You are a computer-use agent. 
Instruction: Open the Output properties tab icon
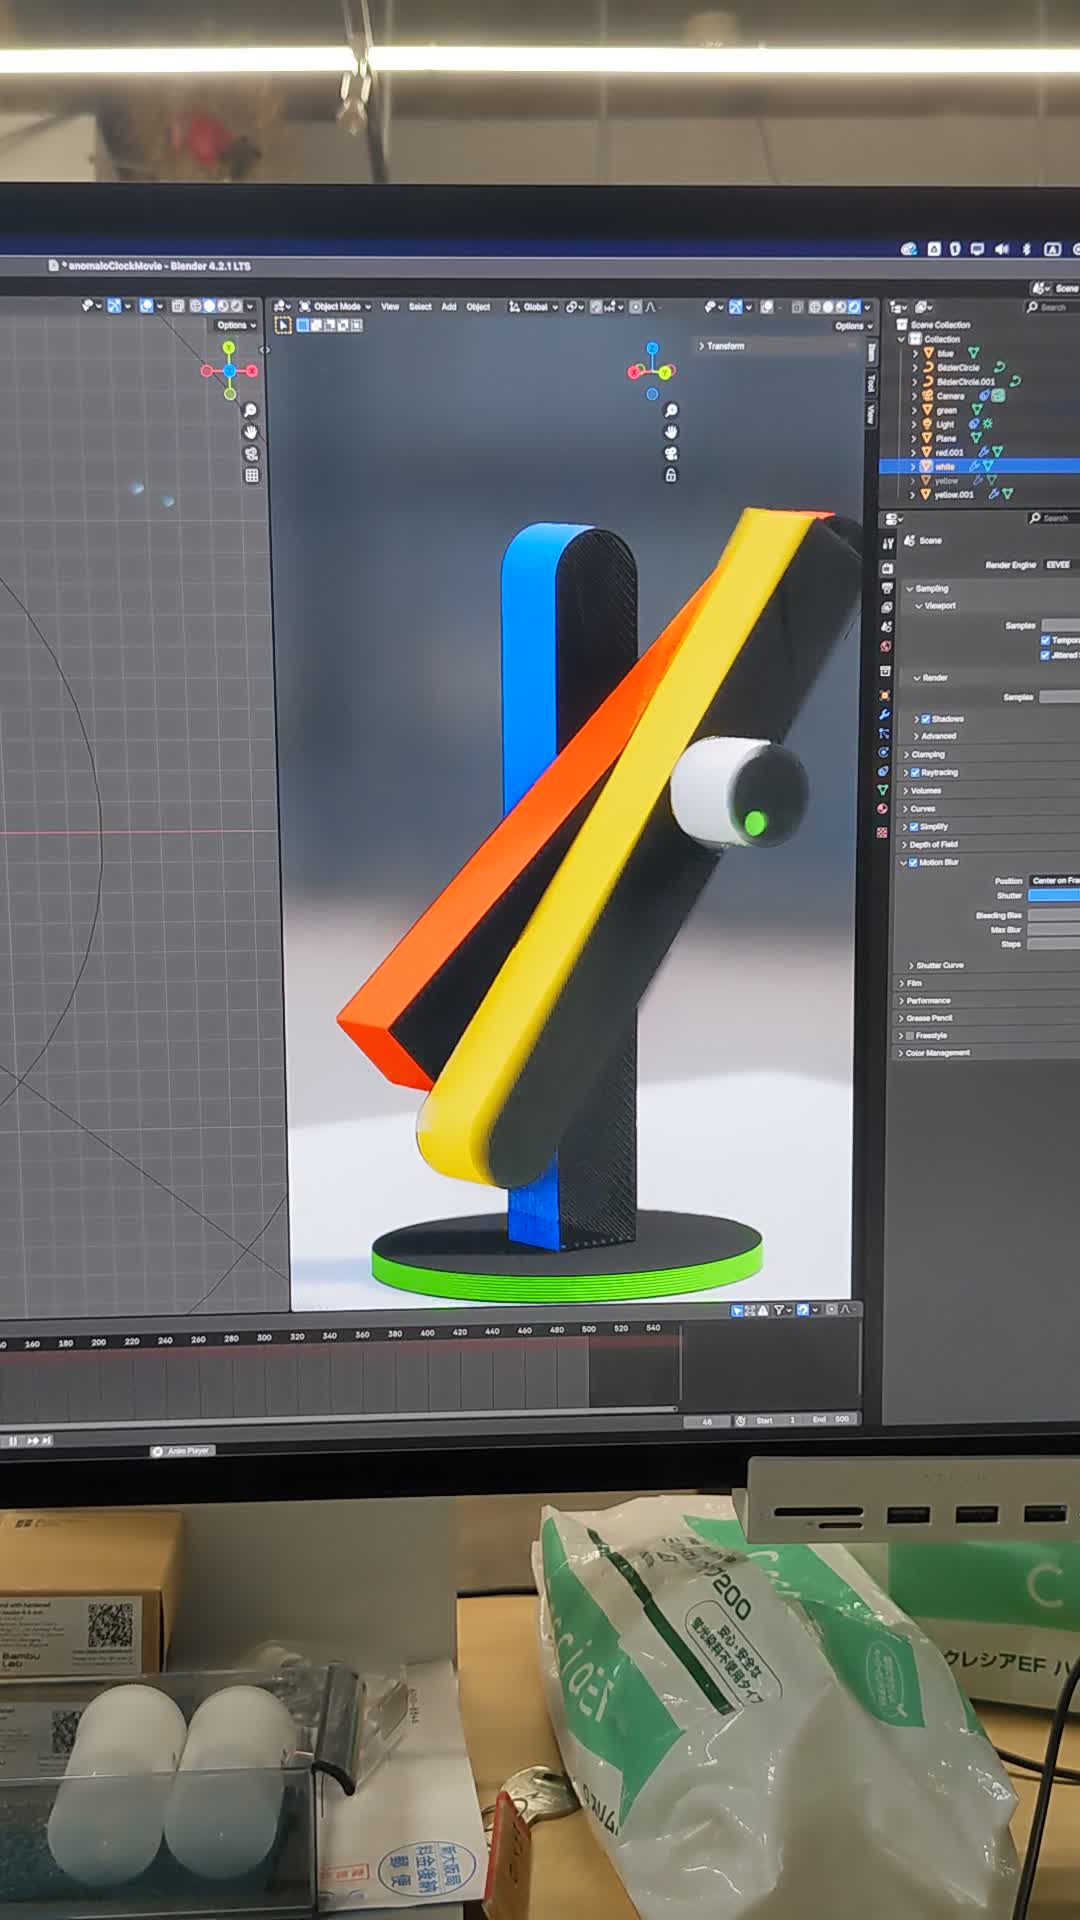[886, 588]
